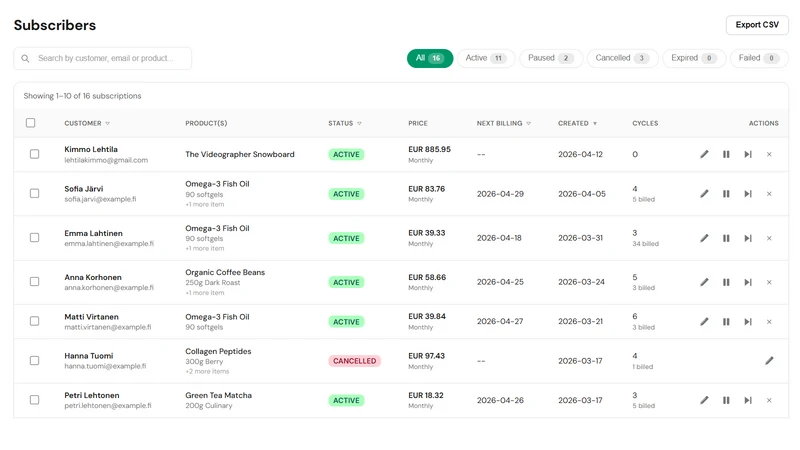The height and width of the screenshot is (450, 800).
Task: Pause Matti Virtanen's subscription
Action: (726, 321)
